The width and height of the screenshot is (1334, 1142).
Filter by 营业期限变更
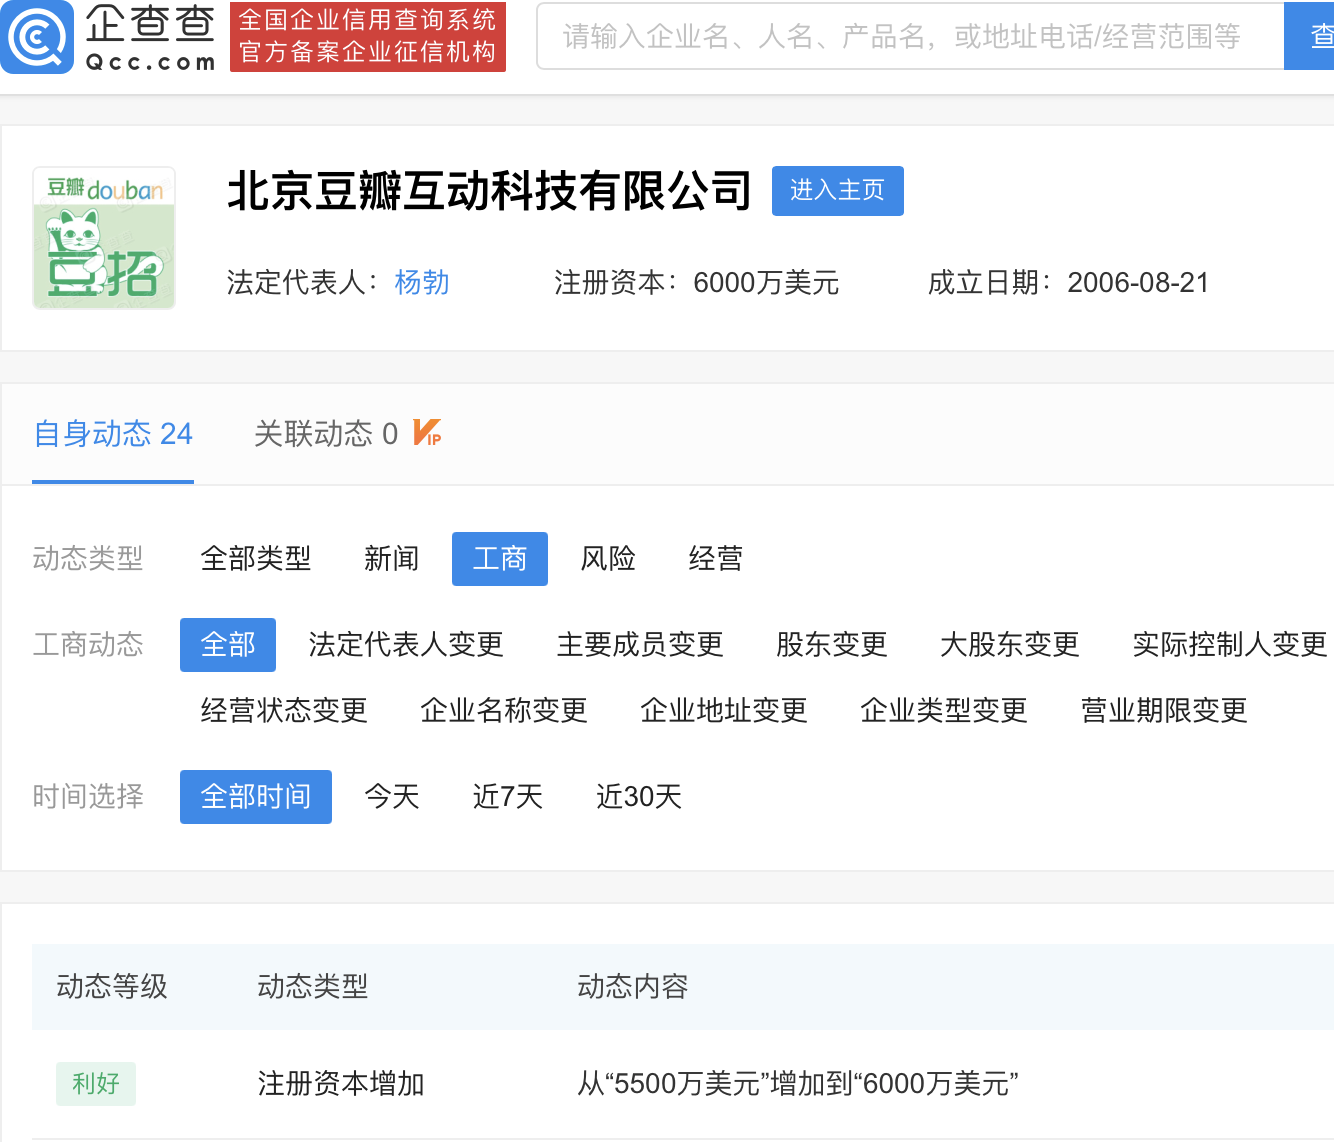click(x=1164, y=711)
